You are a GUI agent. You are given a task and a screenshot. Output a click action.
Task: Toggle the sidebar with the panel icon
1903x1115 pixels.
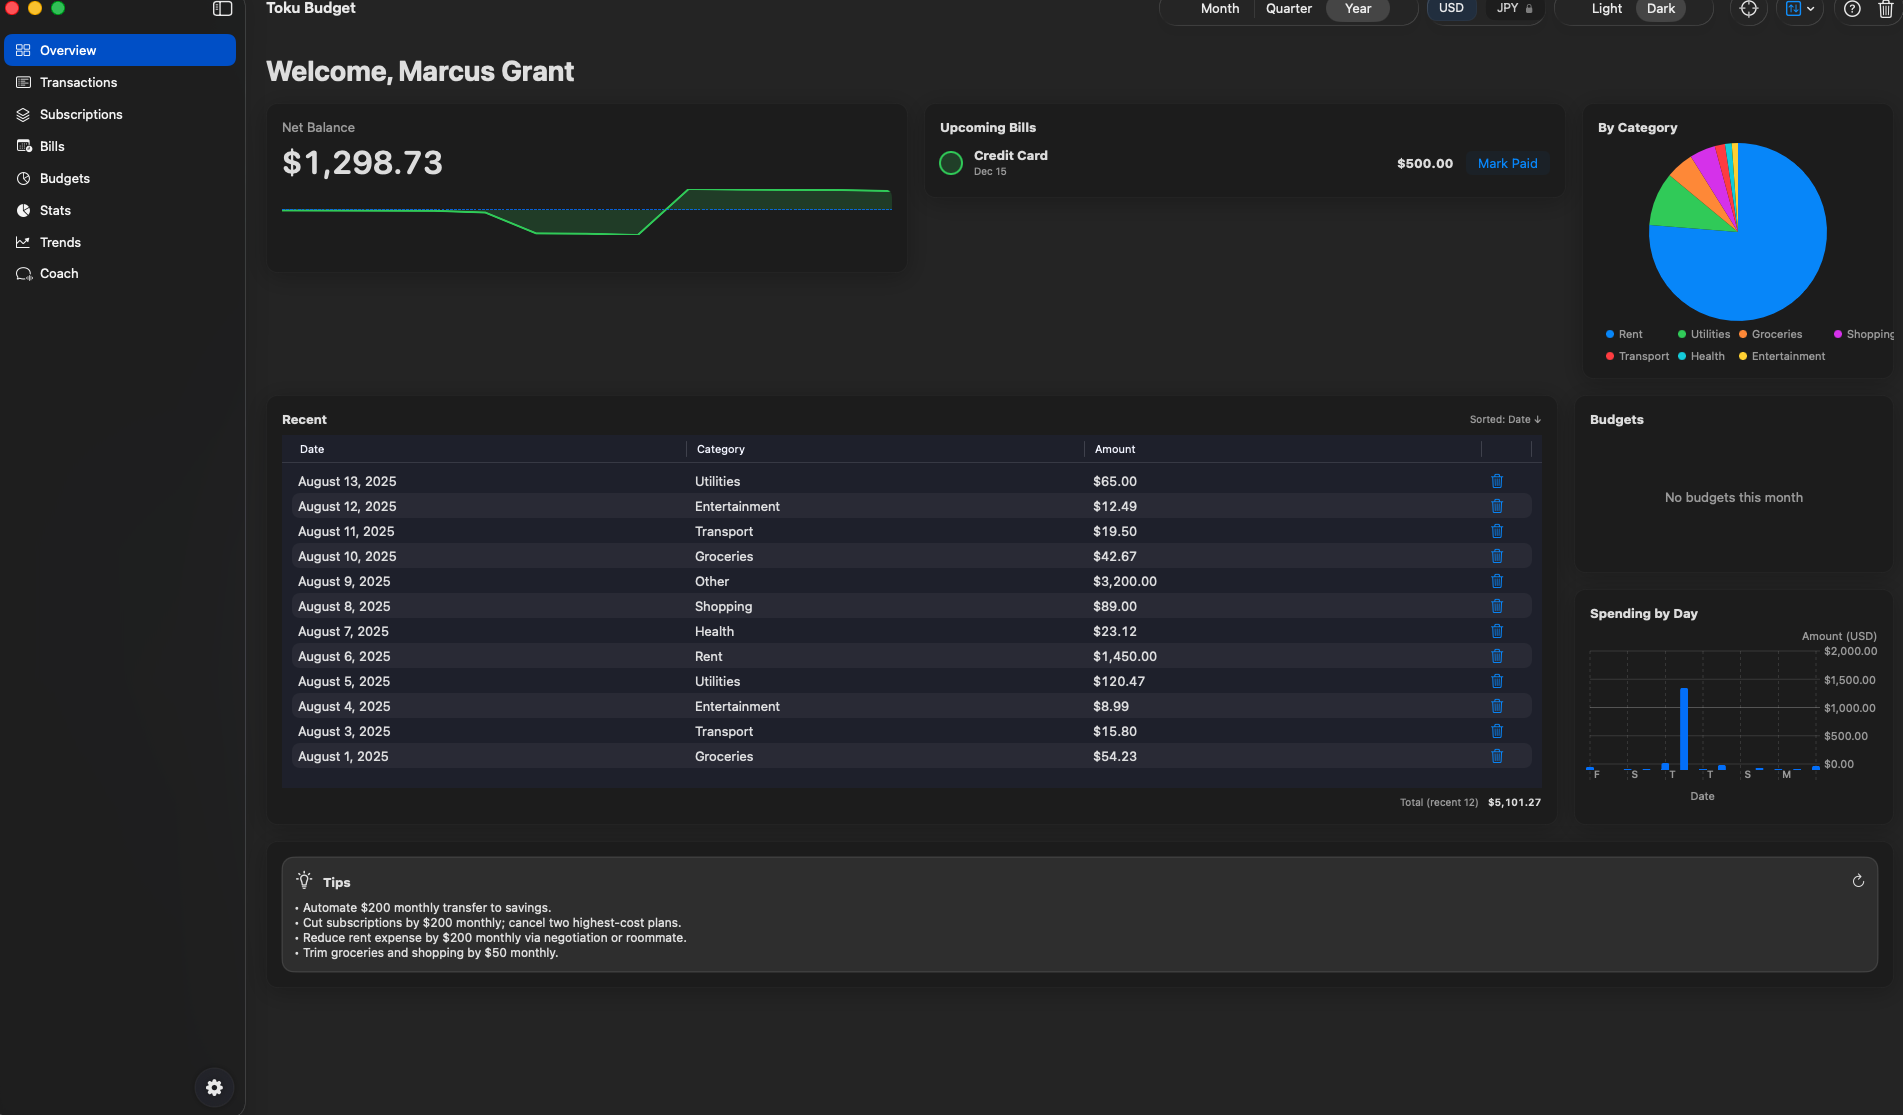point(222,9)
